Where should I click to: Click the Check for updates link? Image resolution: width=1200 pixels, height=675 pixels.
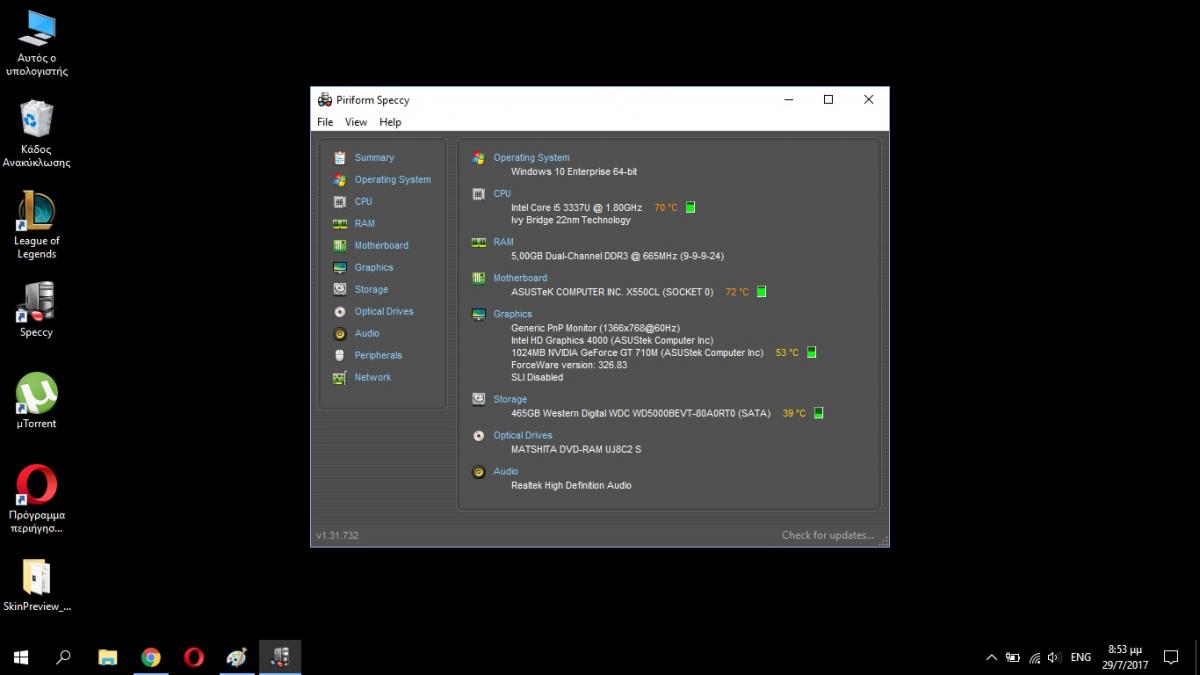pos(827,535)
